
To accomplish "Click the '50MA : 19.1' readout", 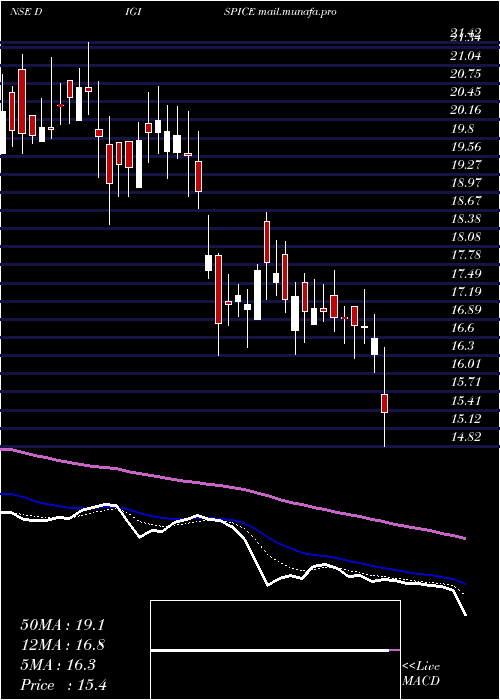I will tap(62, 625).
